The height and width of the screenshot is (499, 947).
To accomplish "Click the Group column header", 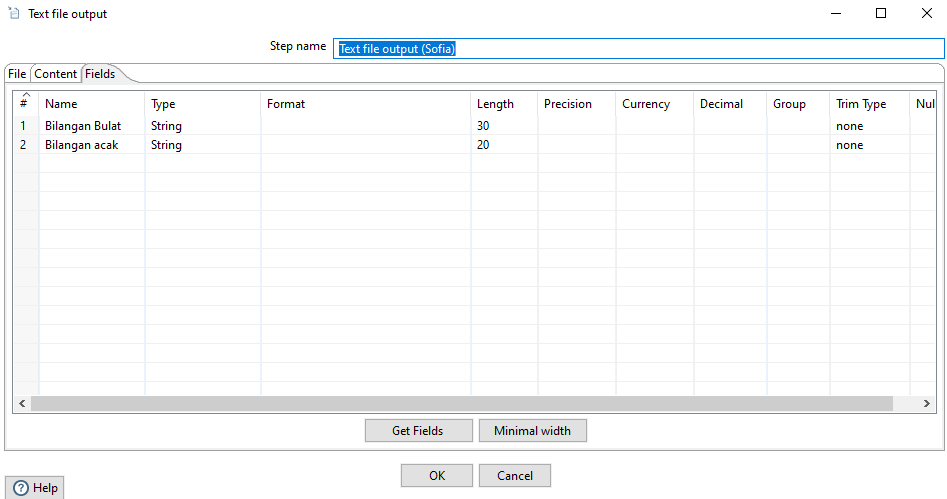I will pyautogui.click(x=798, y=104).
